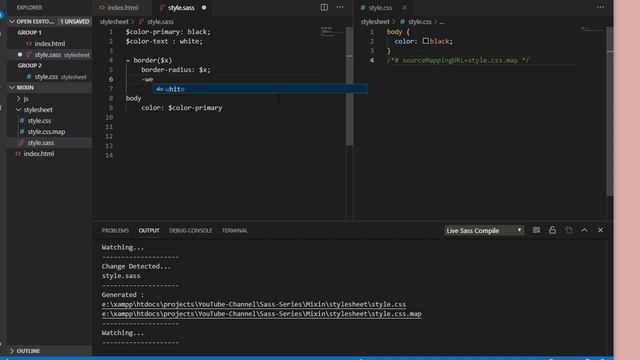Switch to the TERMINAL tab
640x360 pixels.
point(235,231)
